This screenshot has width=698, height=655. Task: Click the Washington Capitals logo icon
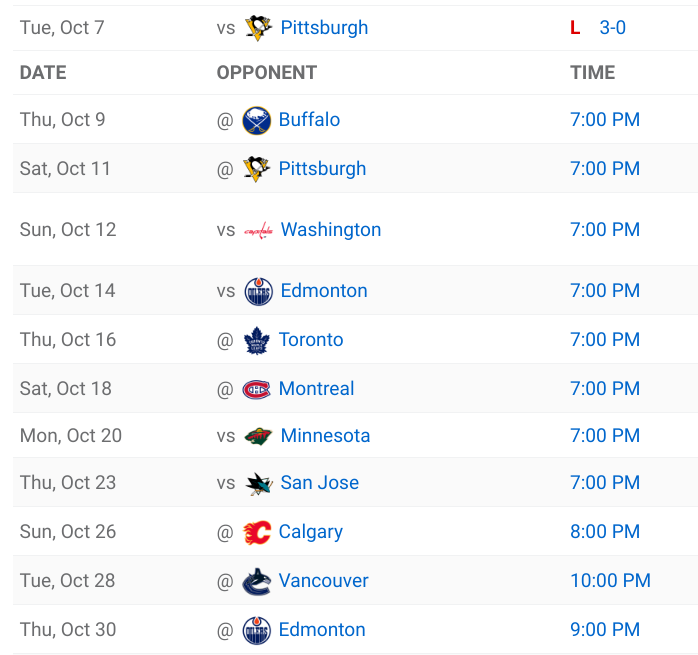pos(258,231)
